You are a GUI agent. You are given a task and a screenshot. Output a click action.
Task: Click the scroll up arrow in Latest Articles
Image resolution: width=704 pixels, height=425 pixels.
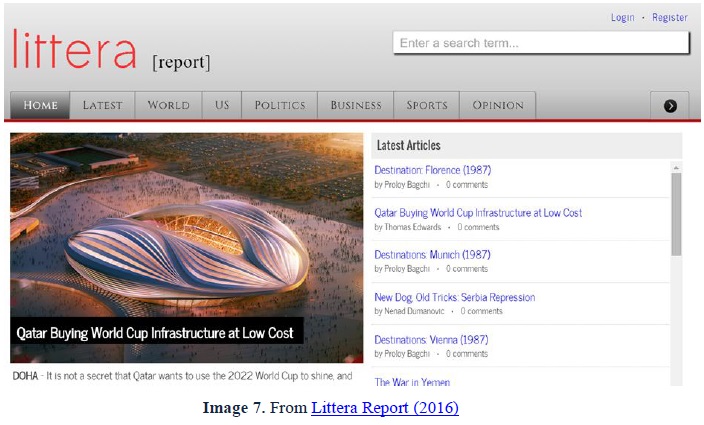point(676,168)
